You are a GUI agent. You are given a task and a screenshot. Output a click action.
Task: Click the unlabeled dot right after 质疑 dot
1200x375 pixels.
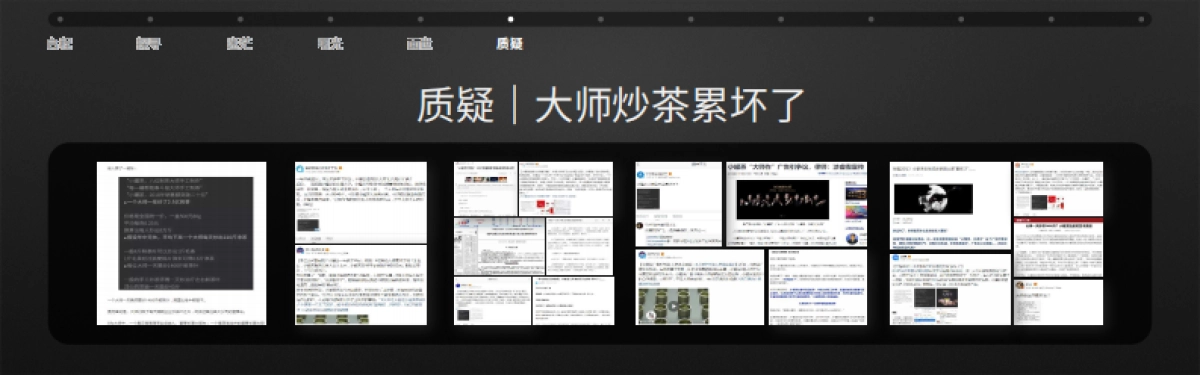click(600, 19)
